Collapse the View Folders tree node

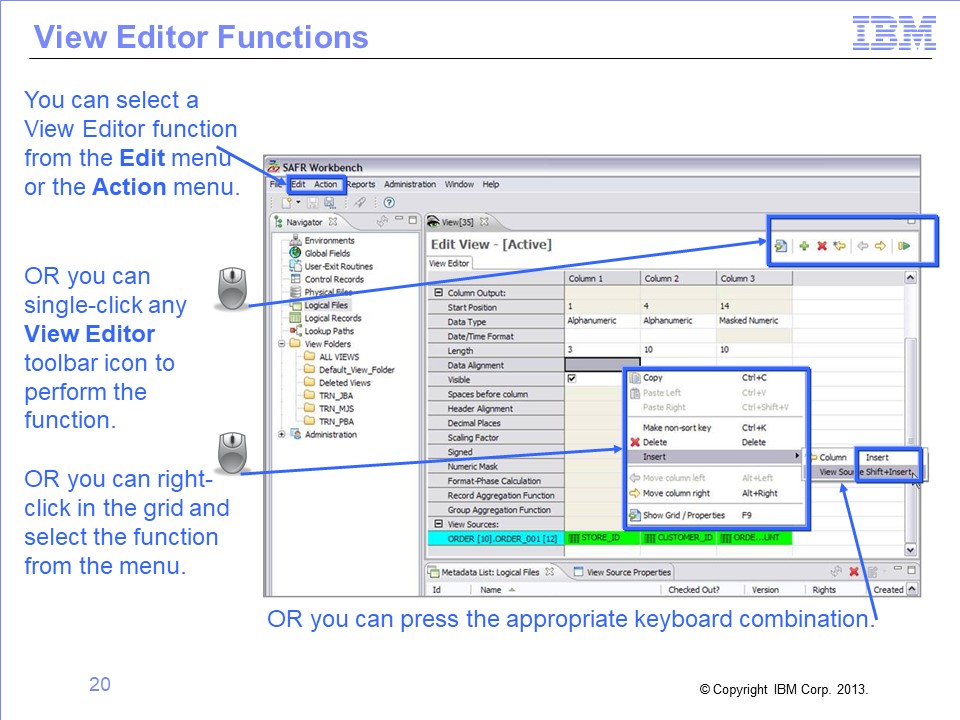tap(282, 343)
